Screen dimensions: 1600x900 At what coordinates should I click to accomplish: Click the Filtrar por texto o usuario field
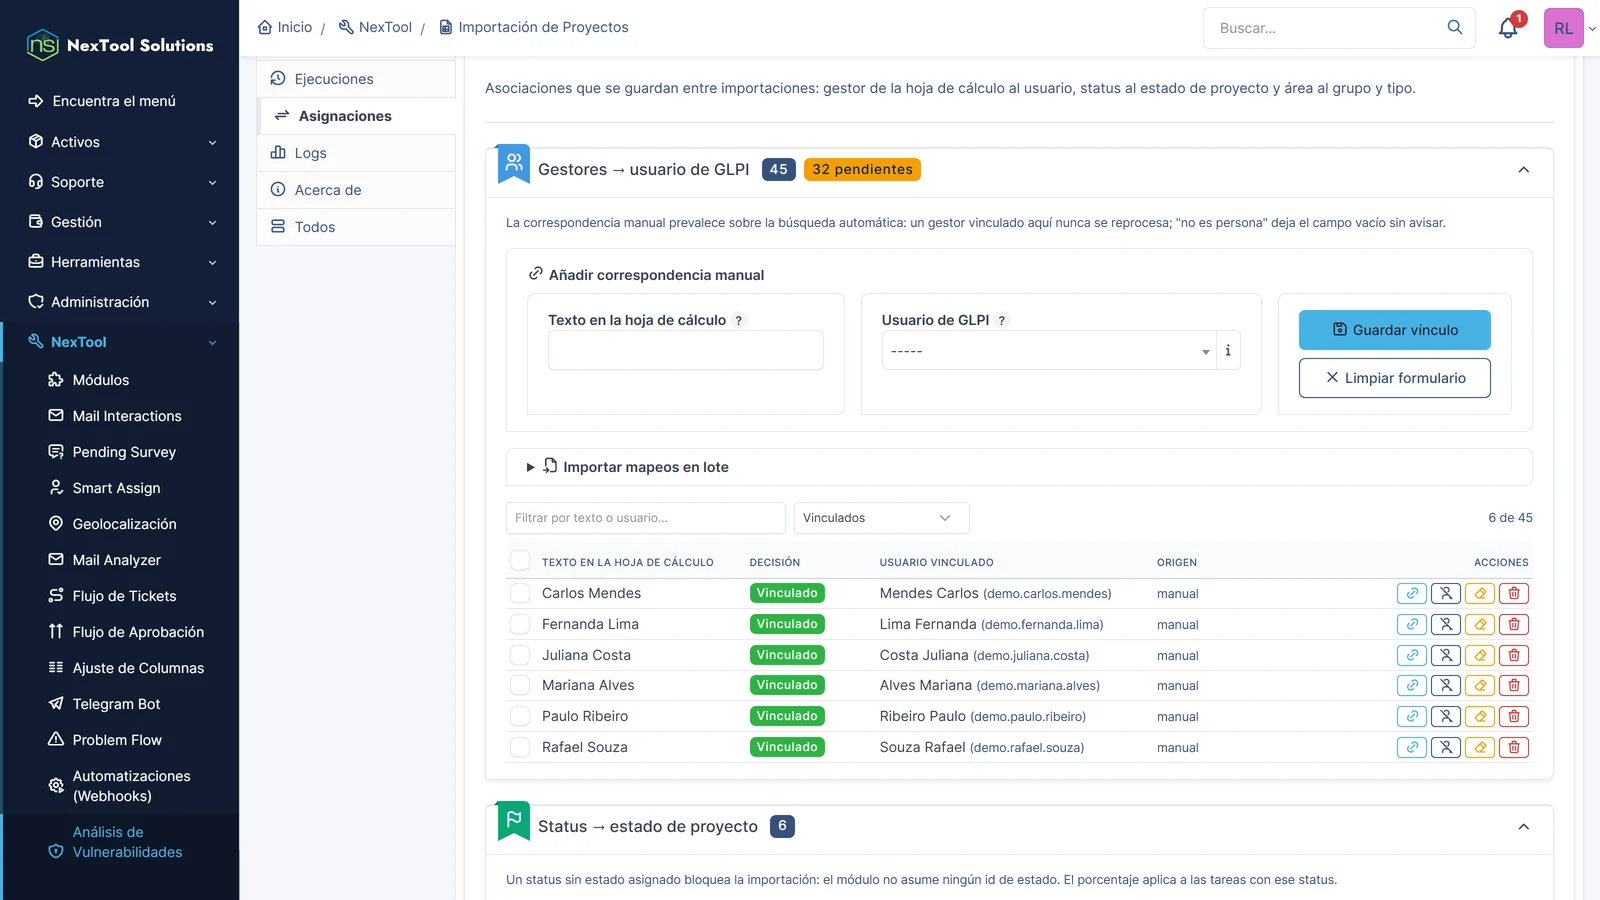[x=646, y=518]
